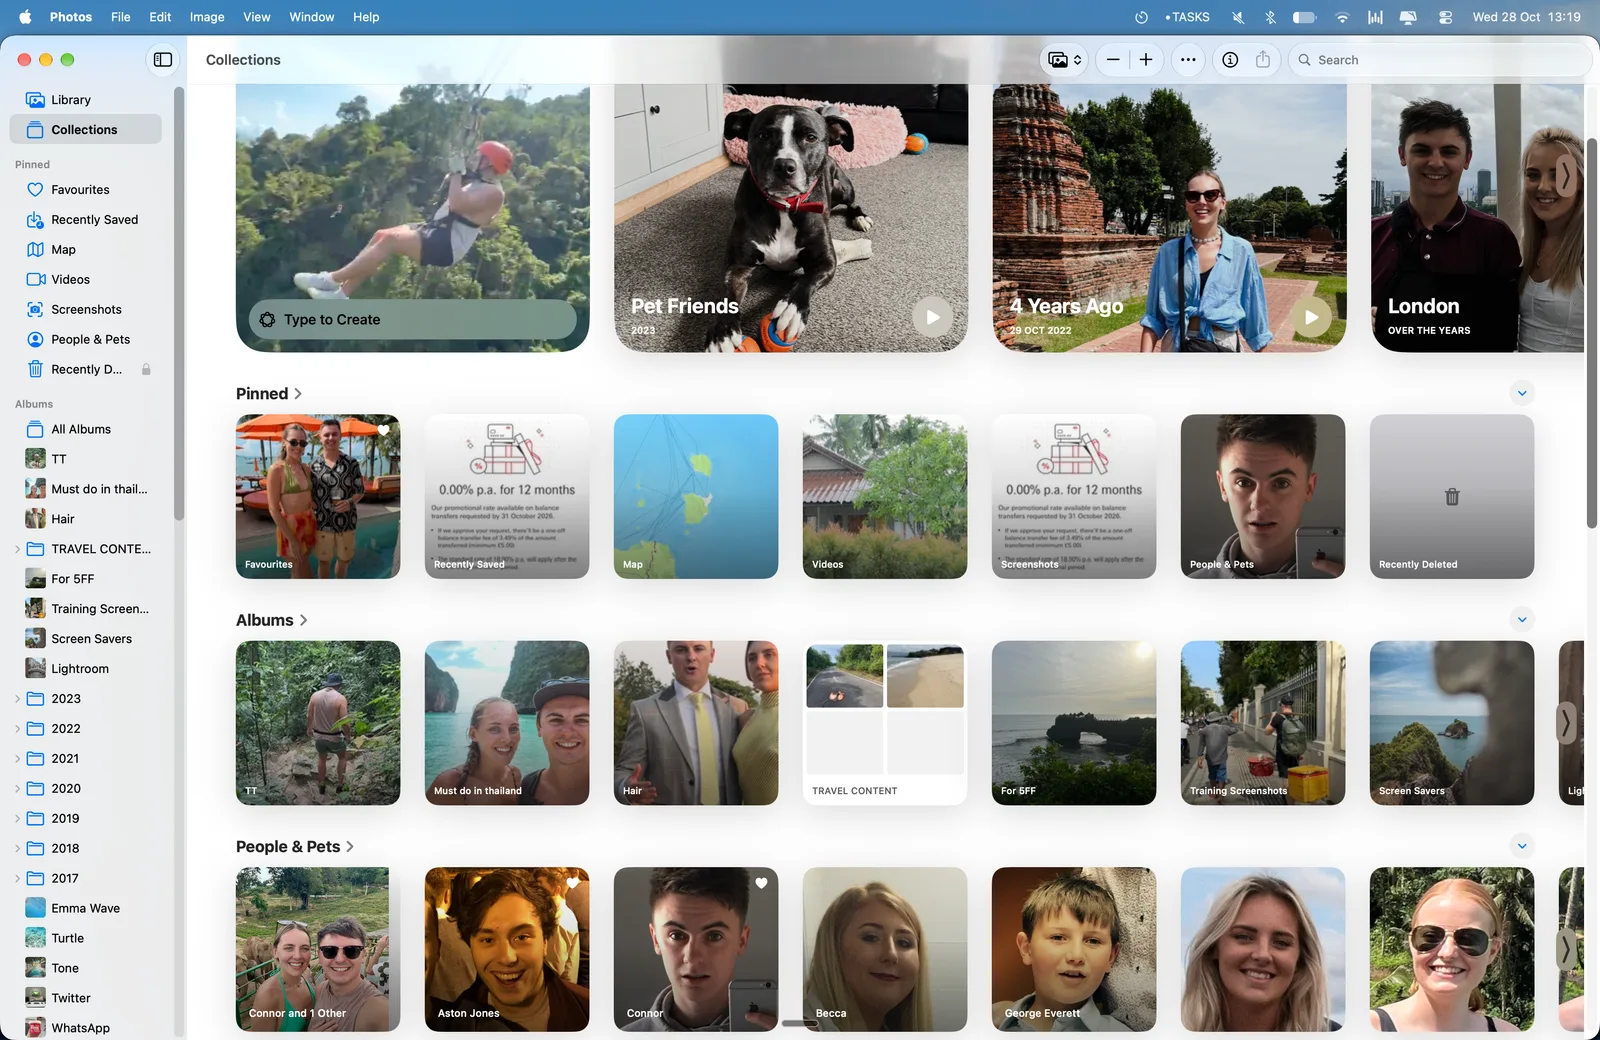Open Recently Deleted in sidebar
The width and height of the screenshot is (1600, 1040).
pyautogui.click(x=85, y=370)
